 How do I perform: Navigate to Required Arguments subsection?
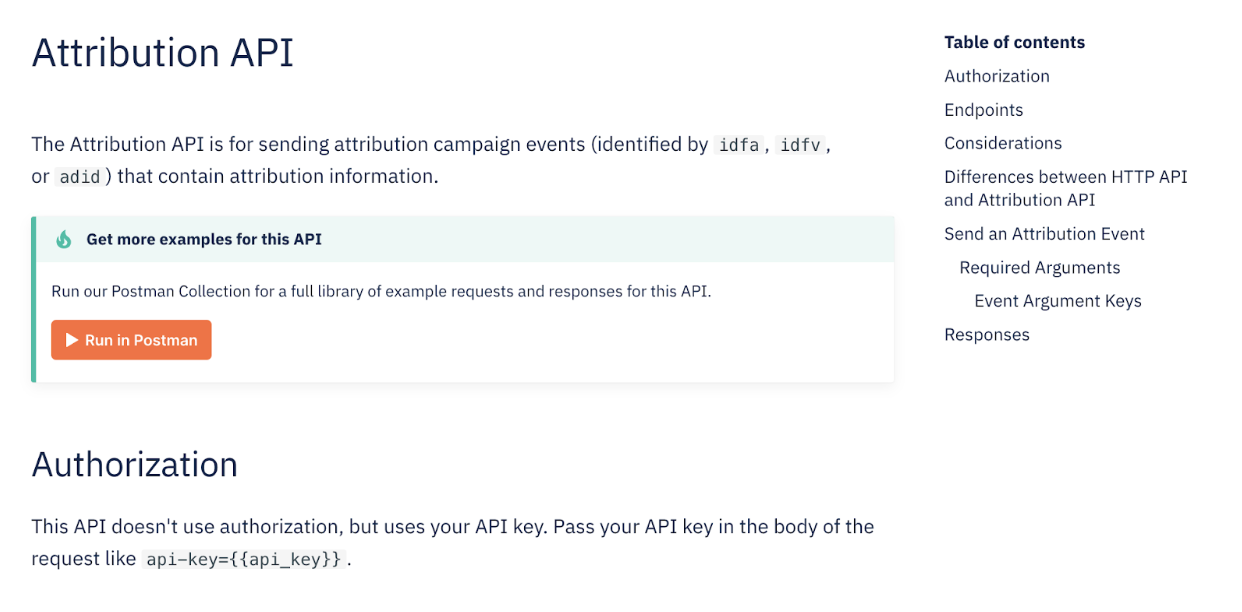tap(1039, 267)
